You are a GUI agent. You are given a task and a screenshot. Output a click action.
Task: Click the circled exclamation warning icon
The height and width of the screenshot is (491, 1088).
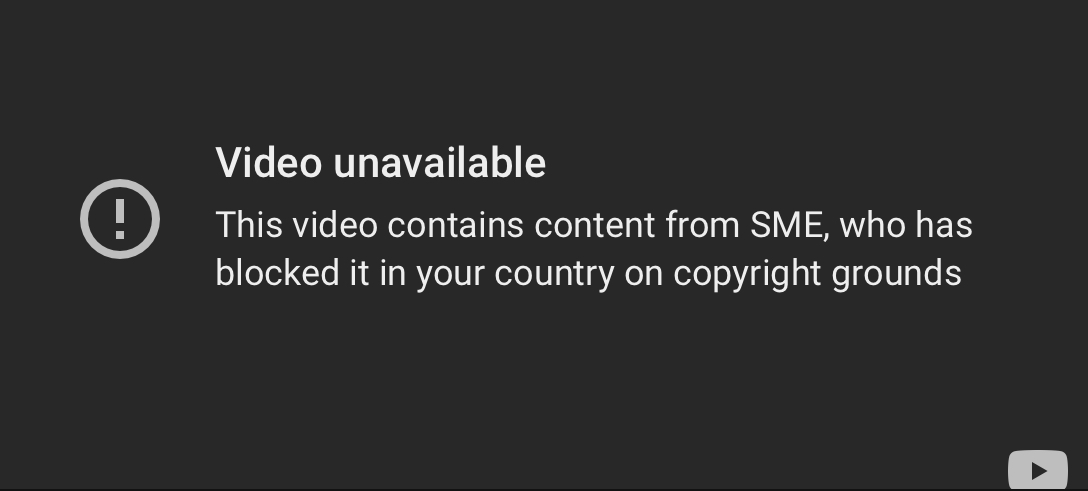(x=120, y=219)
